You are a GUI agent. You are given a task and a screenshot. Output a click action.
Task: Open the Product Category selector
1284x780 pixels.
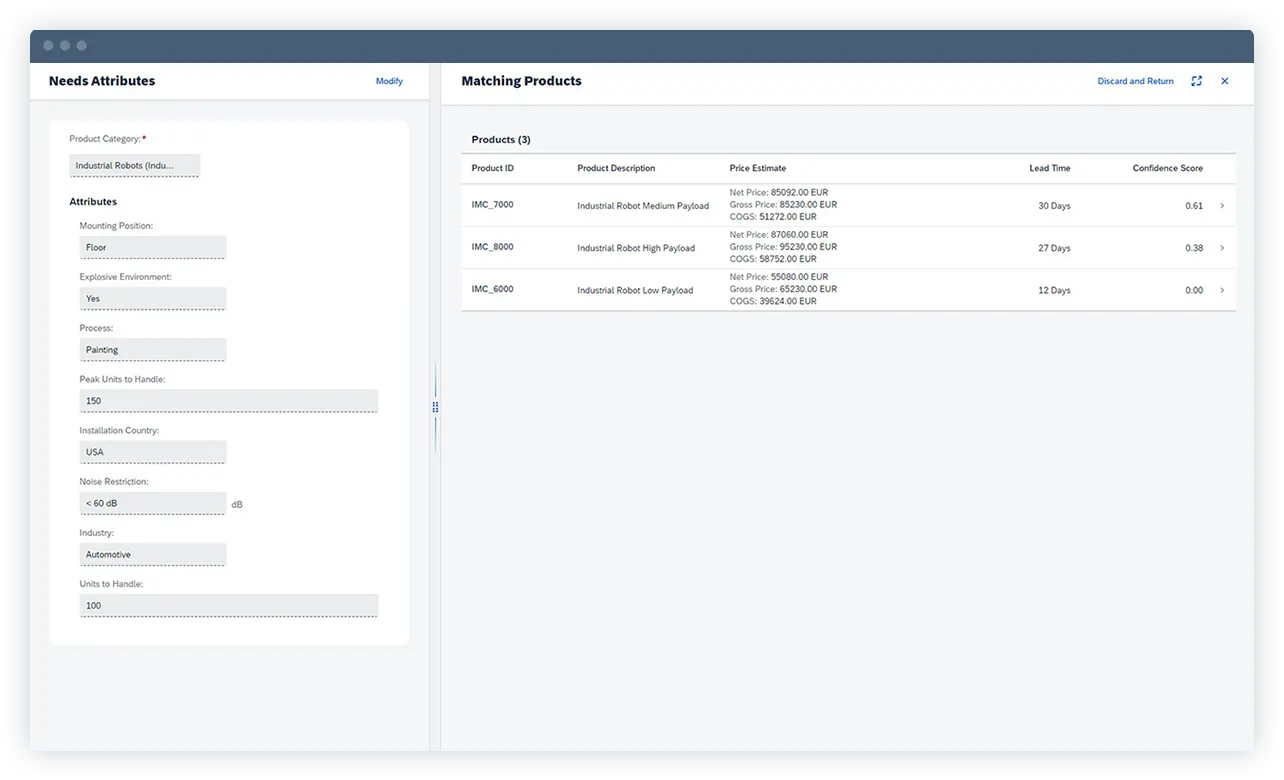(x=134, y=164)
